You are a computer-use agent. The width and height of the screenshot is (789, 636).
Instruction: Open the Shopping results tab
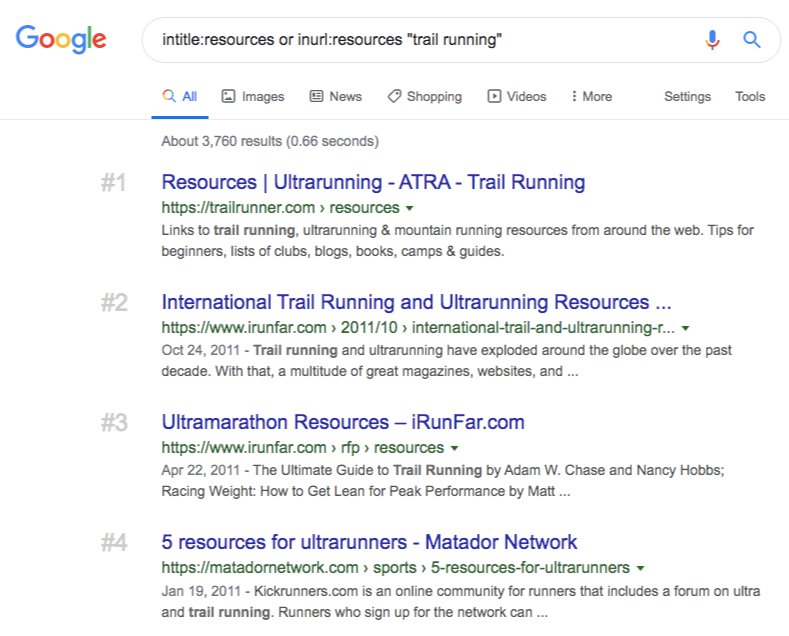pos(424,96)
